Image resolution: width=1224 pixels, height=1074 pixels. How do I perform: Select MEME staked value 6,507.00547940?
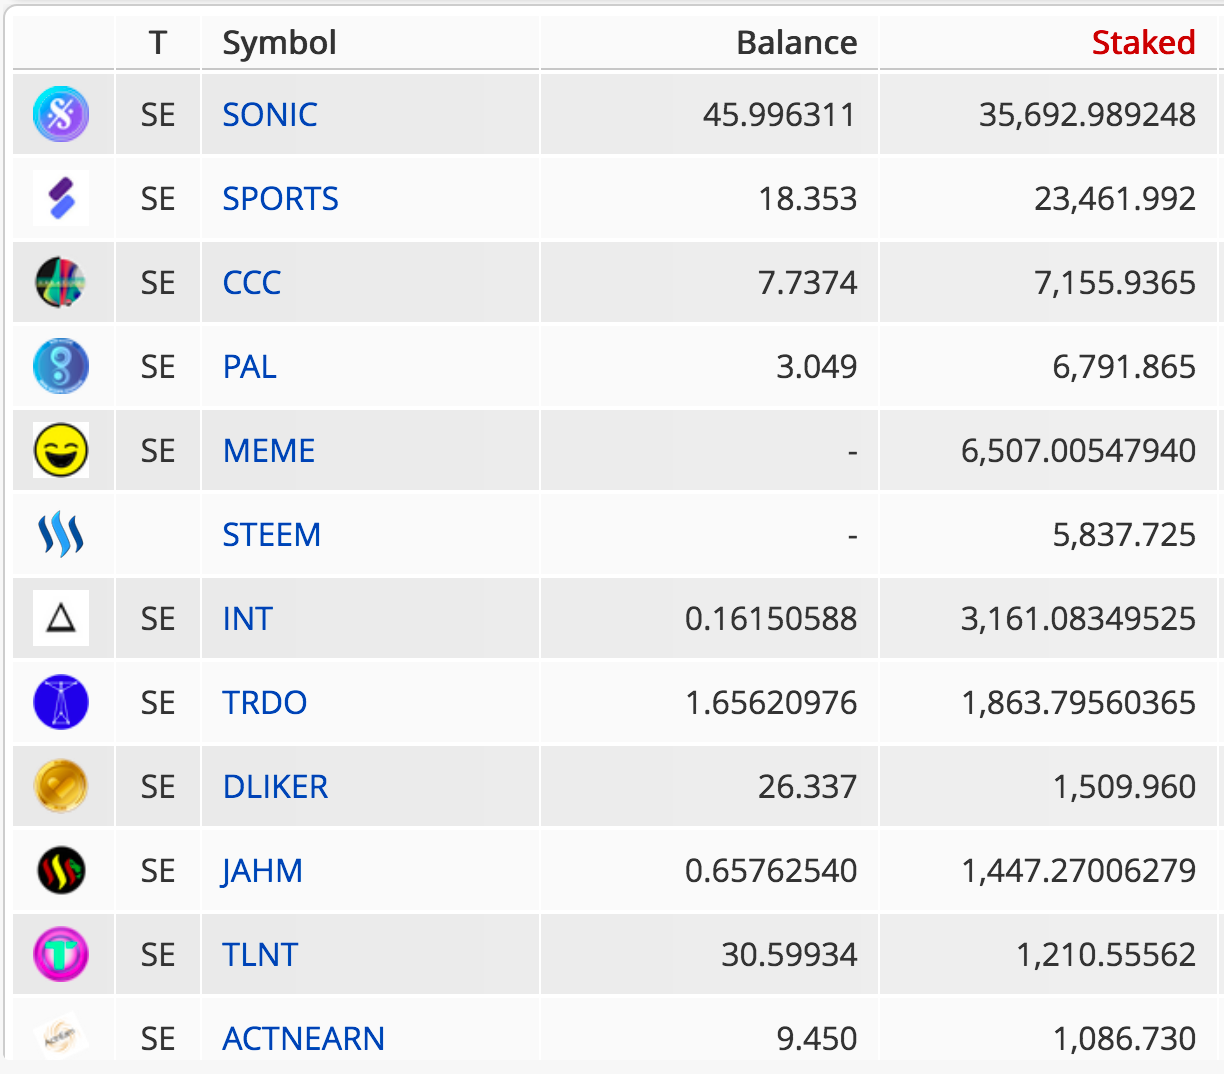pyautogui.click(x=1078, y=451)
